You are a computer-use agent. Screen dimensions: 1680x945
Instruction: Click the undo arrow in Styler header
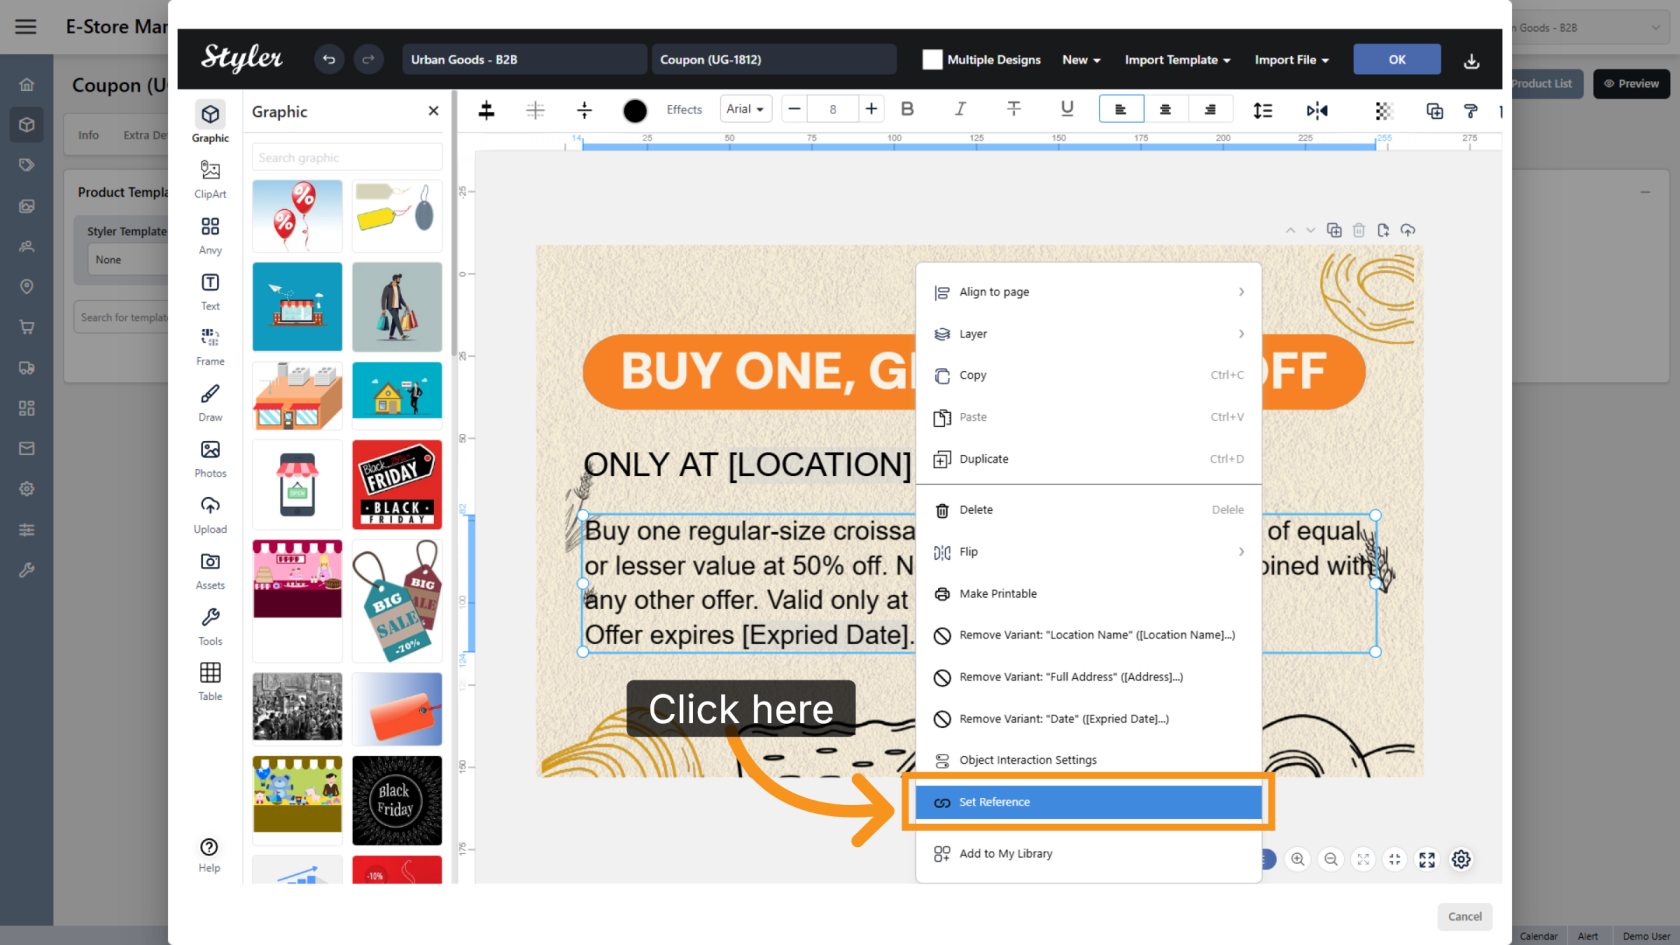pos(329,60)
